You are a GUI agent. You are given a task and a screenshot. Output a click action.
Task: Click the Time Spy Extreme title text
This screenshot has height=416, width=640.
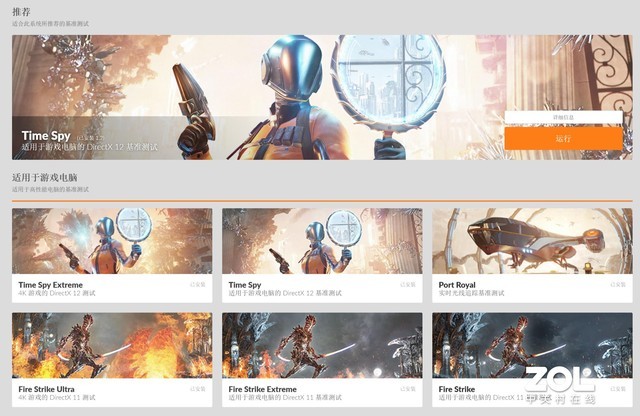point(51,285)
